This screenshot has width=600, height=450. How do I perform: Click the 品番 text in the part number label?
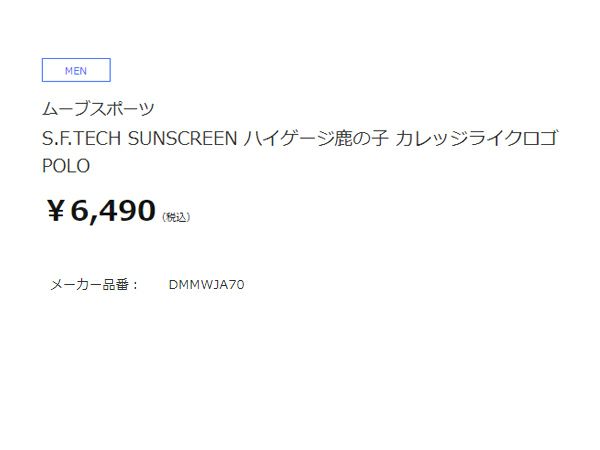pos(117,285)
